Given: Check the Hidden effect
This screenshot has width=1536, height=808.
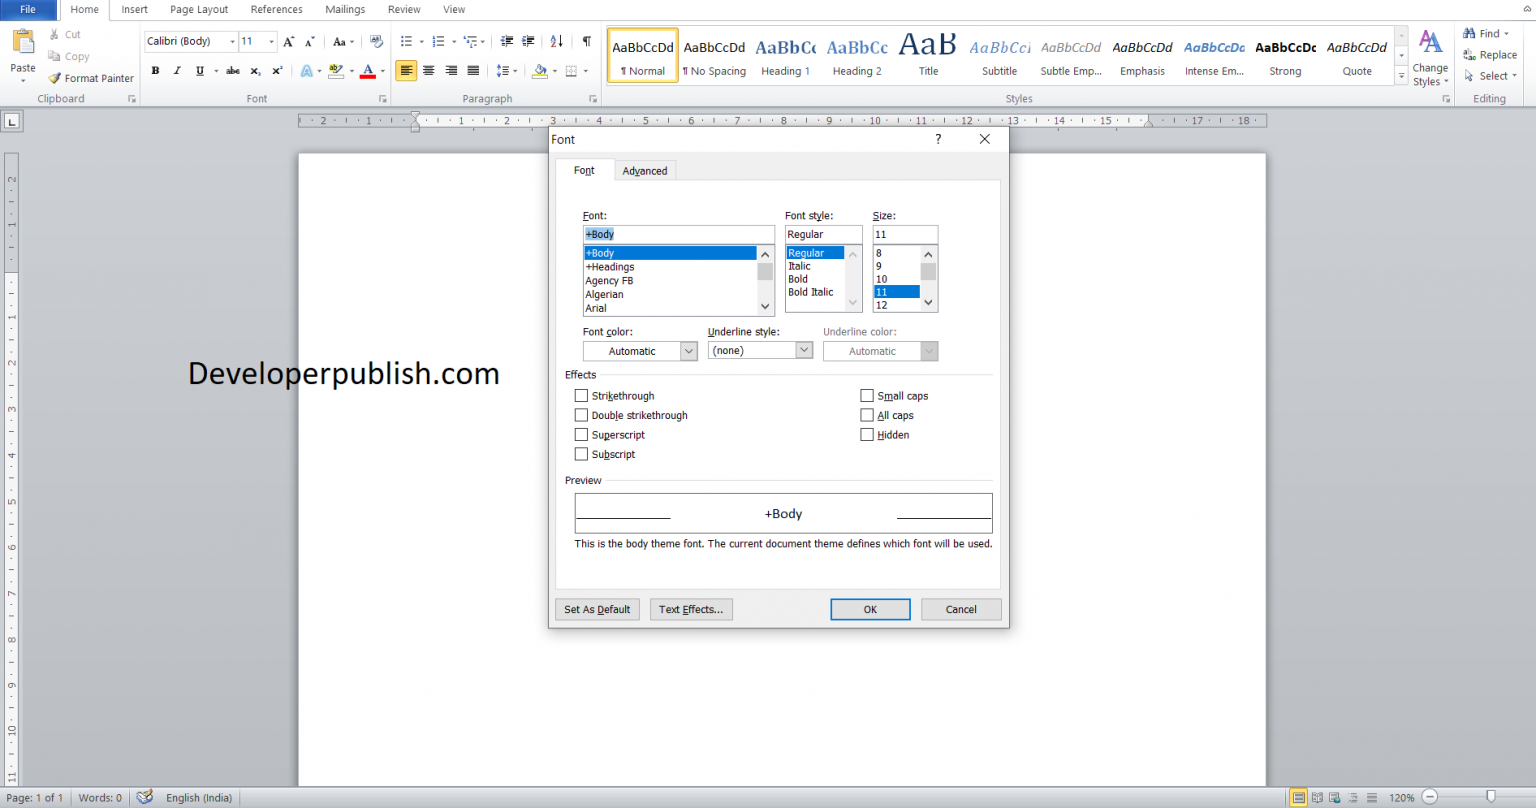Looking at the screenshot, I should pos(867,434).
